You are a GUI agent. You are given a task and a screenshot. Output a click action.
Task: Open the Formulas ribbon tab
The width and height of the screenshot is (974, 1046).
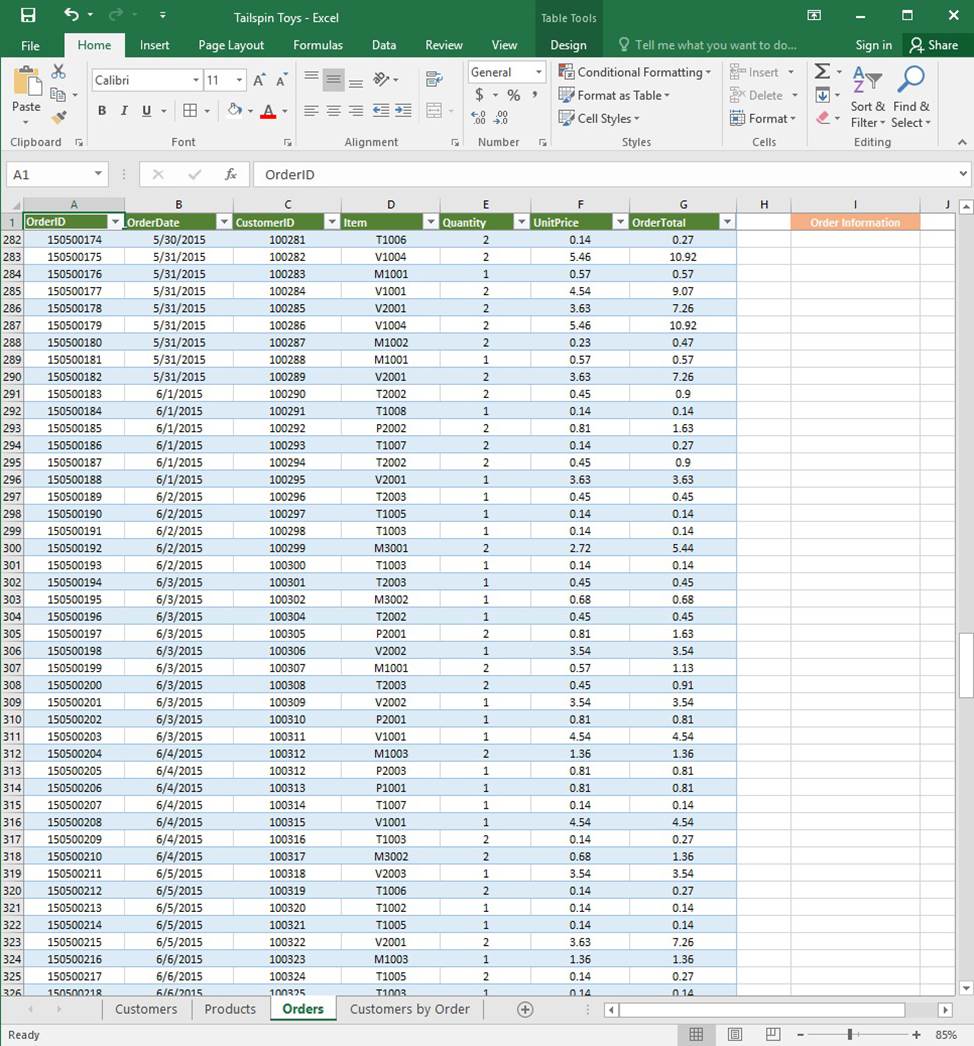click(x=317, y=45)
